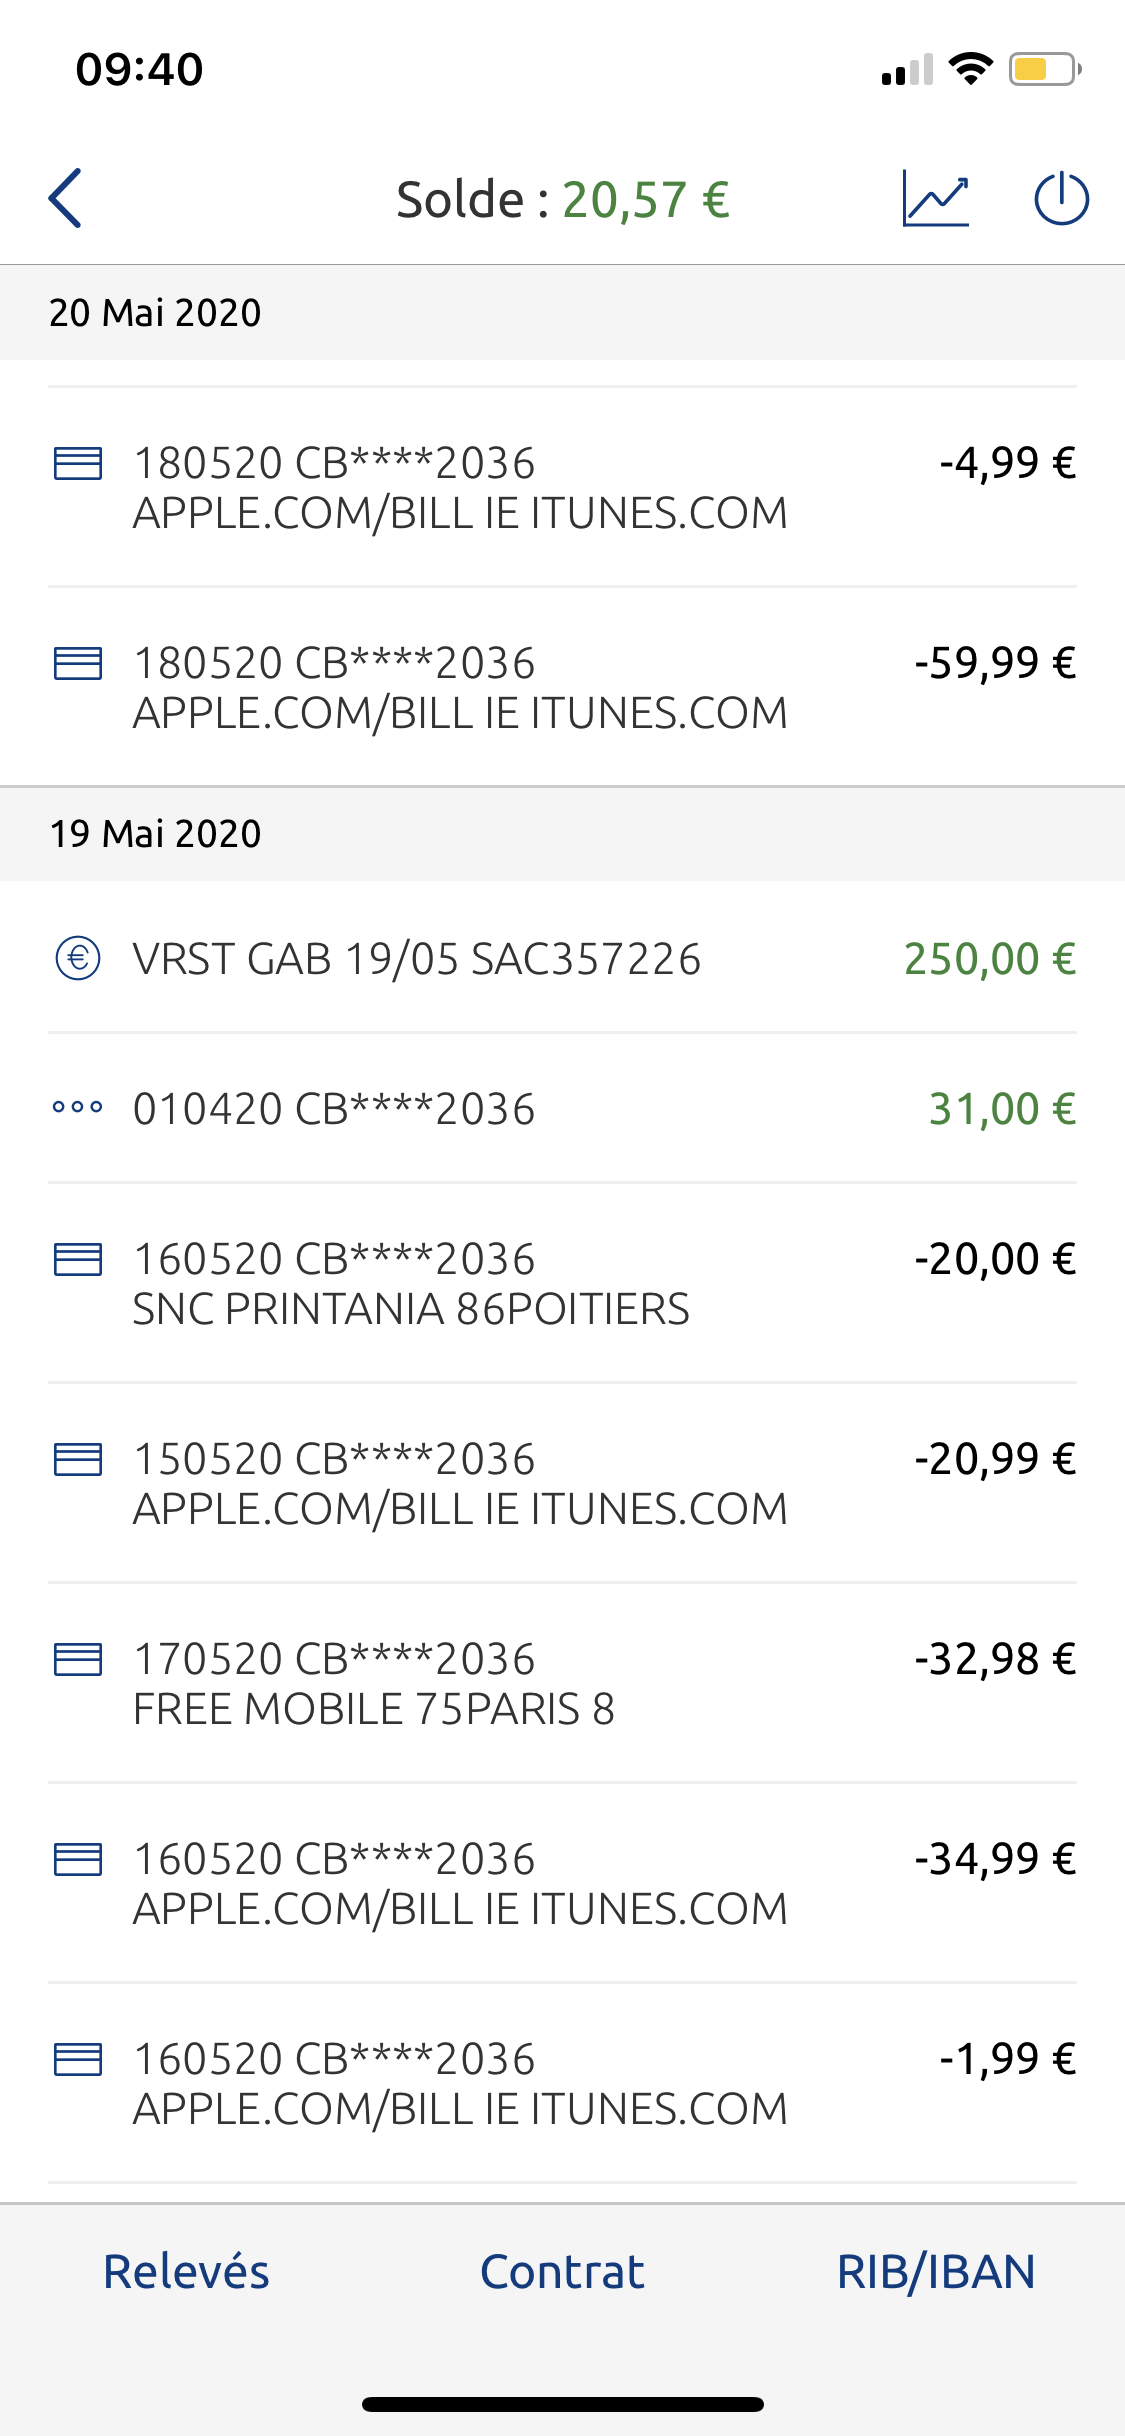Image resolution: width=1125 pixels, height=2436 pixels.
Task: Tap the euro icon beside VRST GAB deposit
Action: 78,958
